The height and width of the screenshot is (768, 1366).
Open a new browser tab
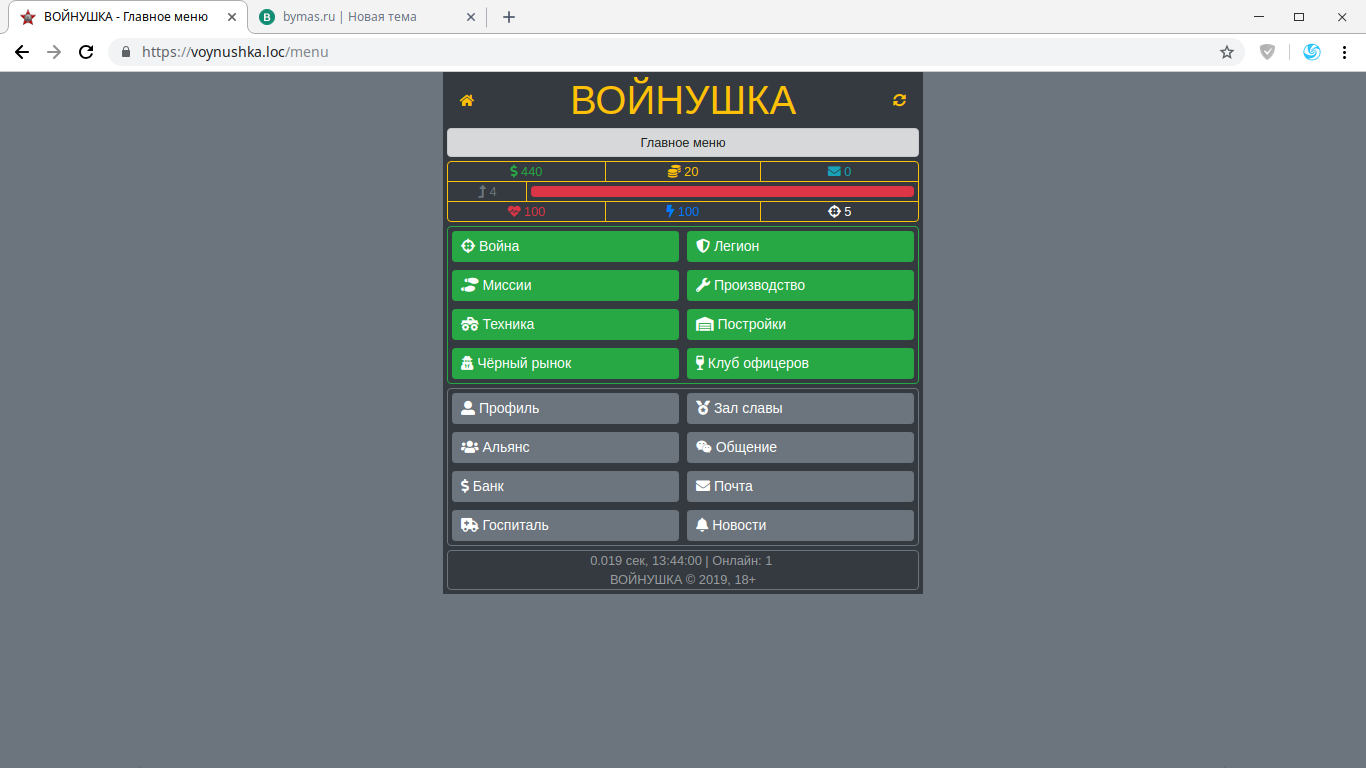509,17
